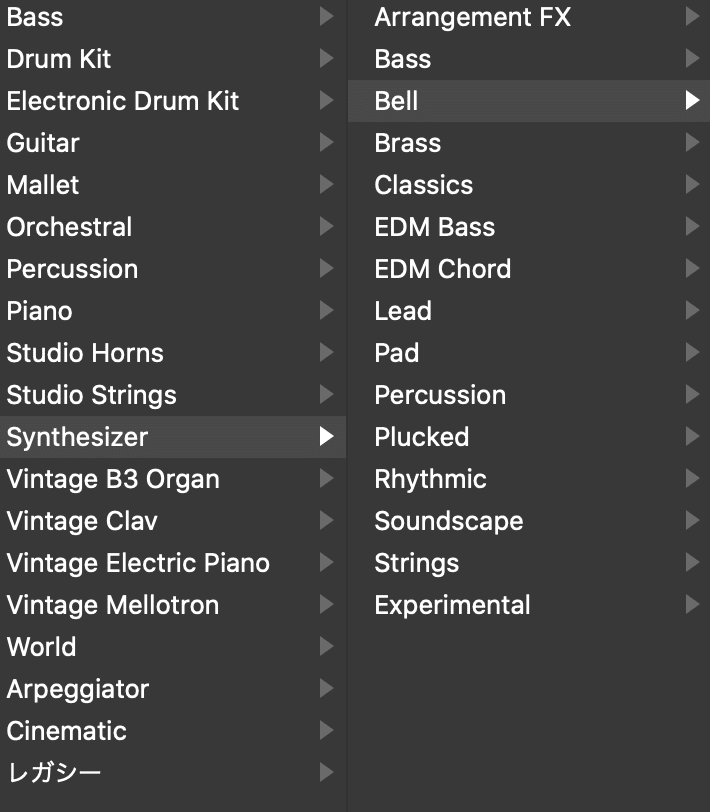Open the Studio Strings category
This screenshot has height=812, width=710.
92,395
